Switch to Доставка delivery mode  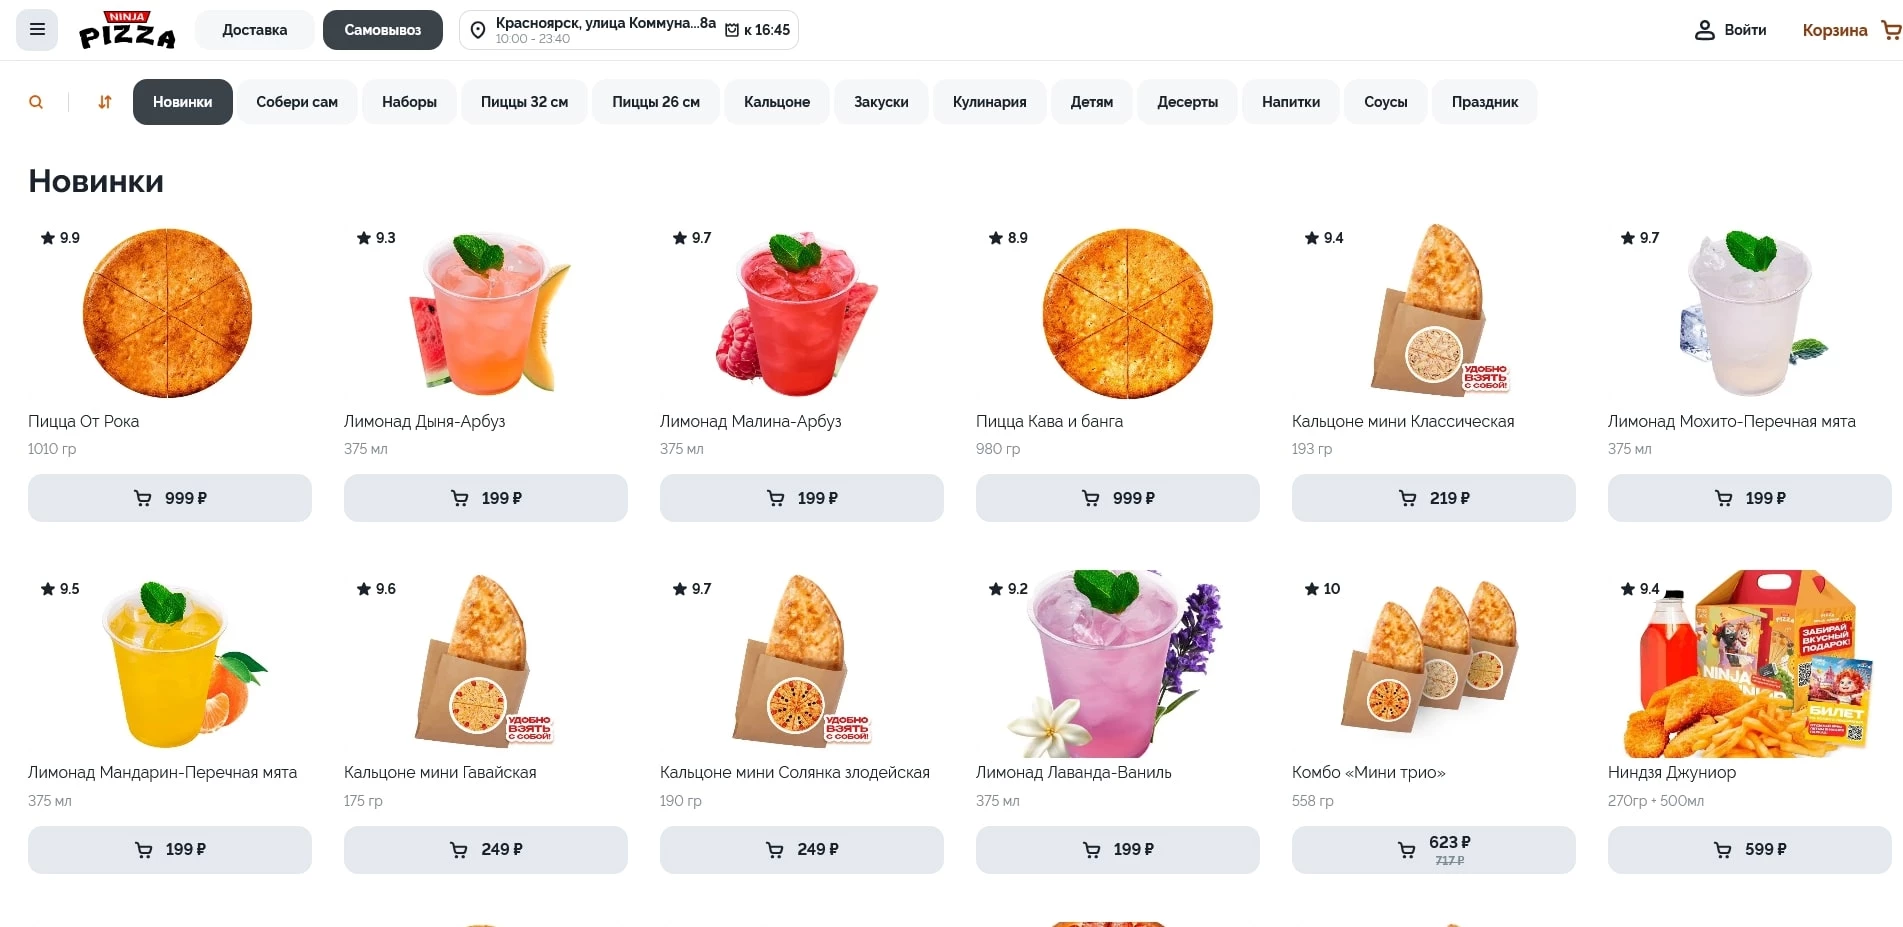coord(255,30)
